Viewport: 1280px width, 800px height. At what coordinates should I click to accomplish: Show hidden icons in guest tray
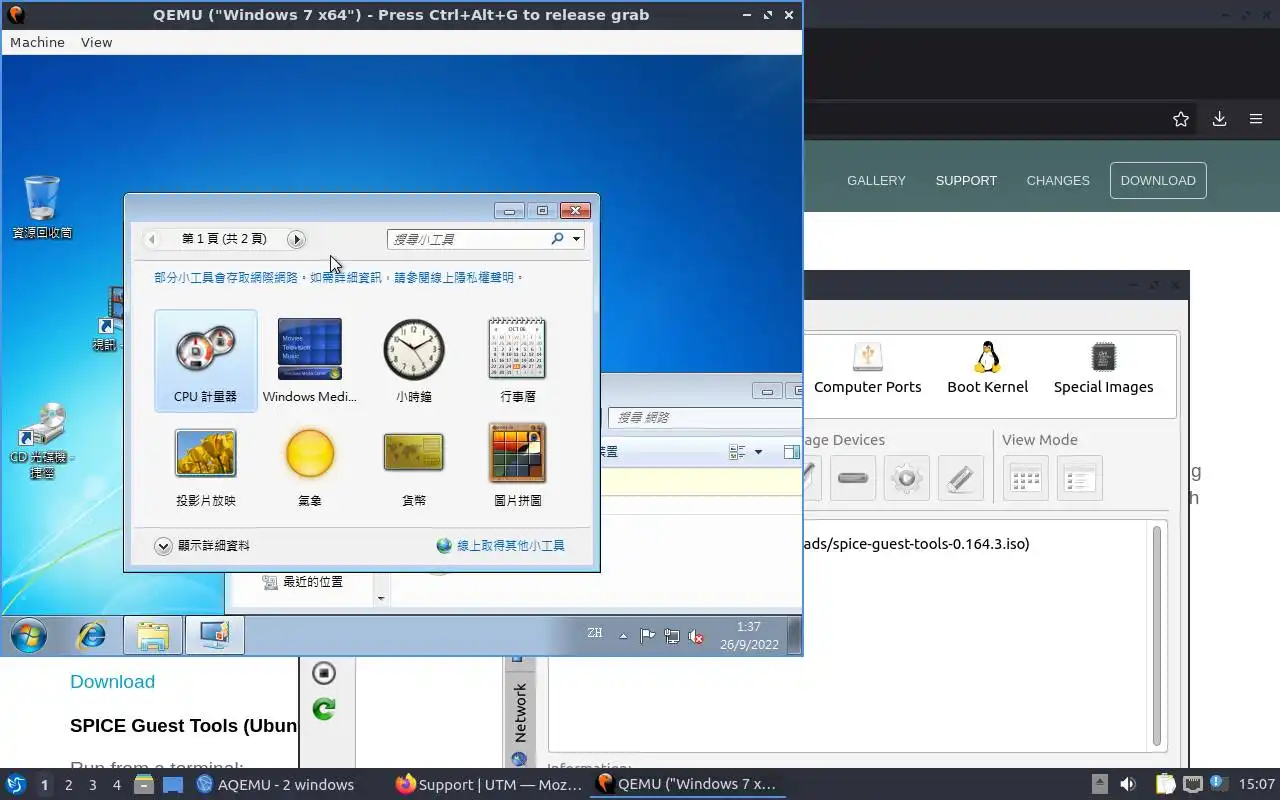click(623, 636)
